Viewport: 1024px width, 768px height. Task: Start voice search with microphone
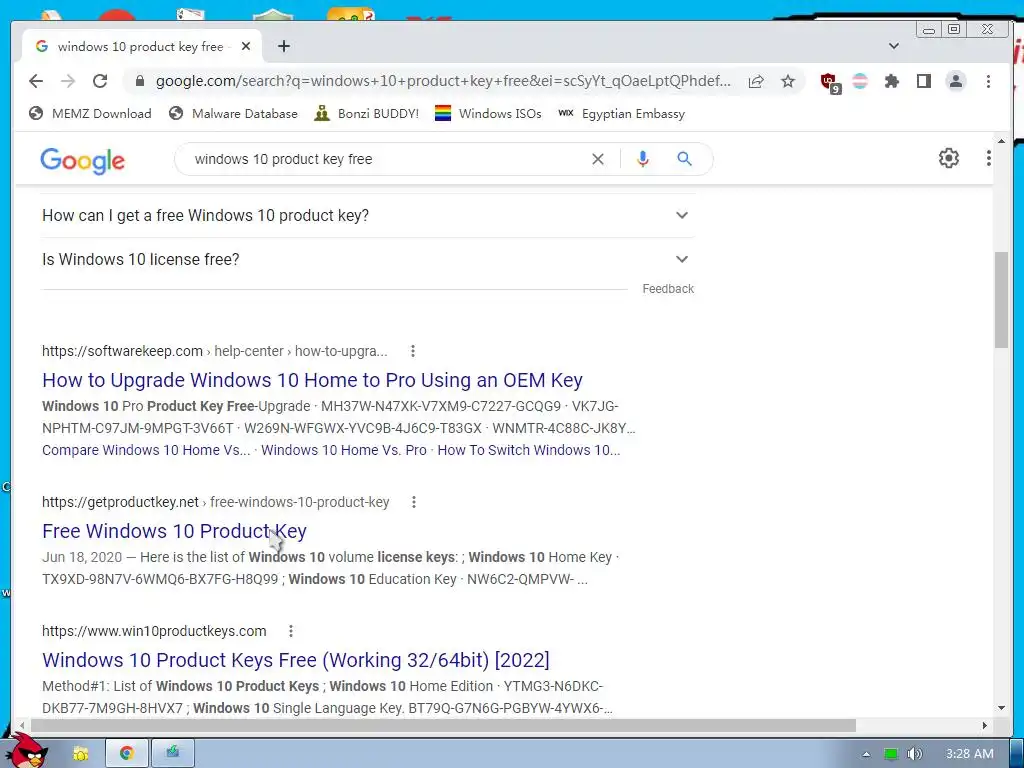643,159
